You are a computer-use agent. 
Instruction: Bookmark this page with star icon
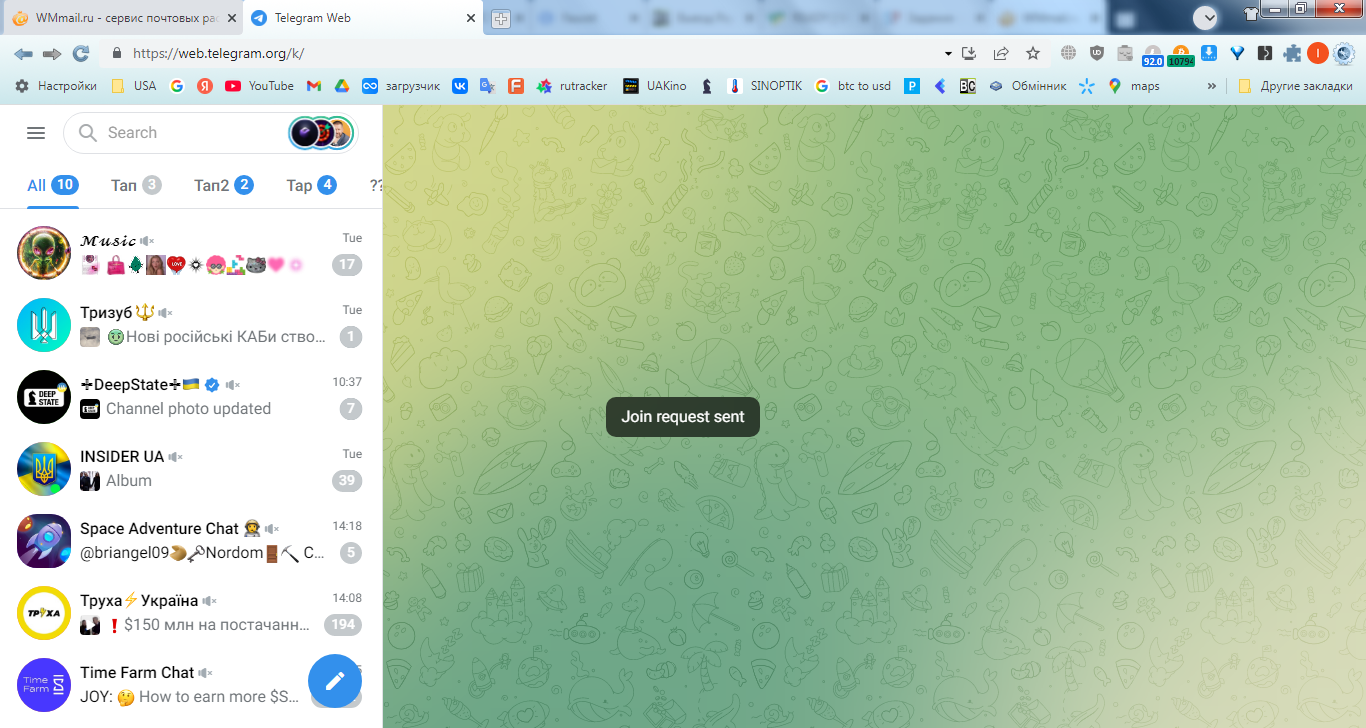click(1033, 53)
